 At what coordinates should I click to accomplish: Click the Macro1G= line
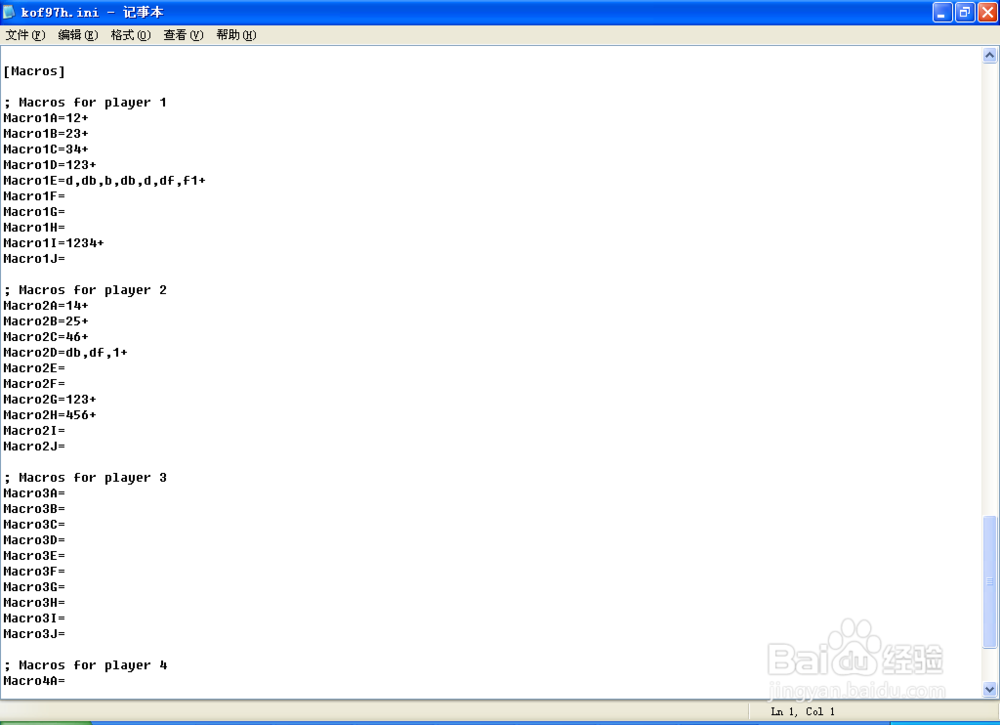pyautogui.click(x=34, y=212)
